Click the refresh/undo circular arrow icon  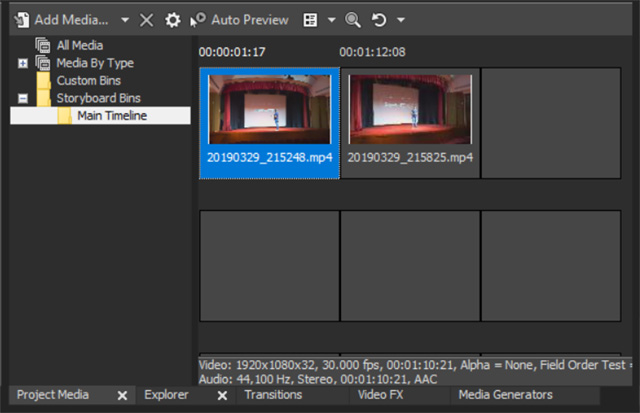pos(379,20)
